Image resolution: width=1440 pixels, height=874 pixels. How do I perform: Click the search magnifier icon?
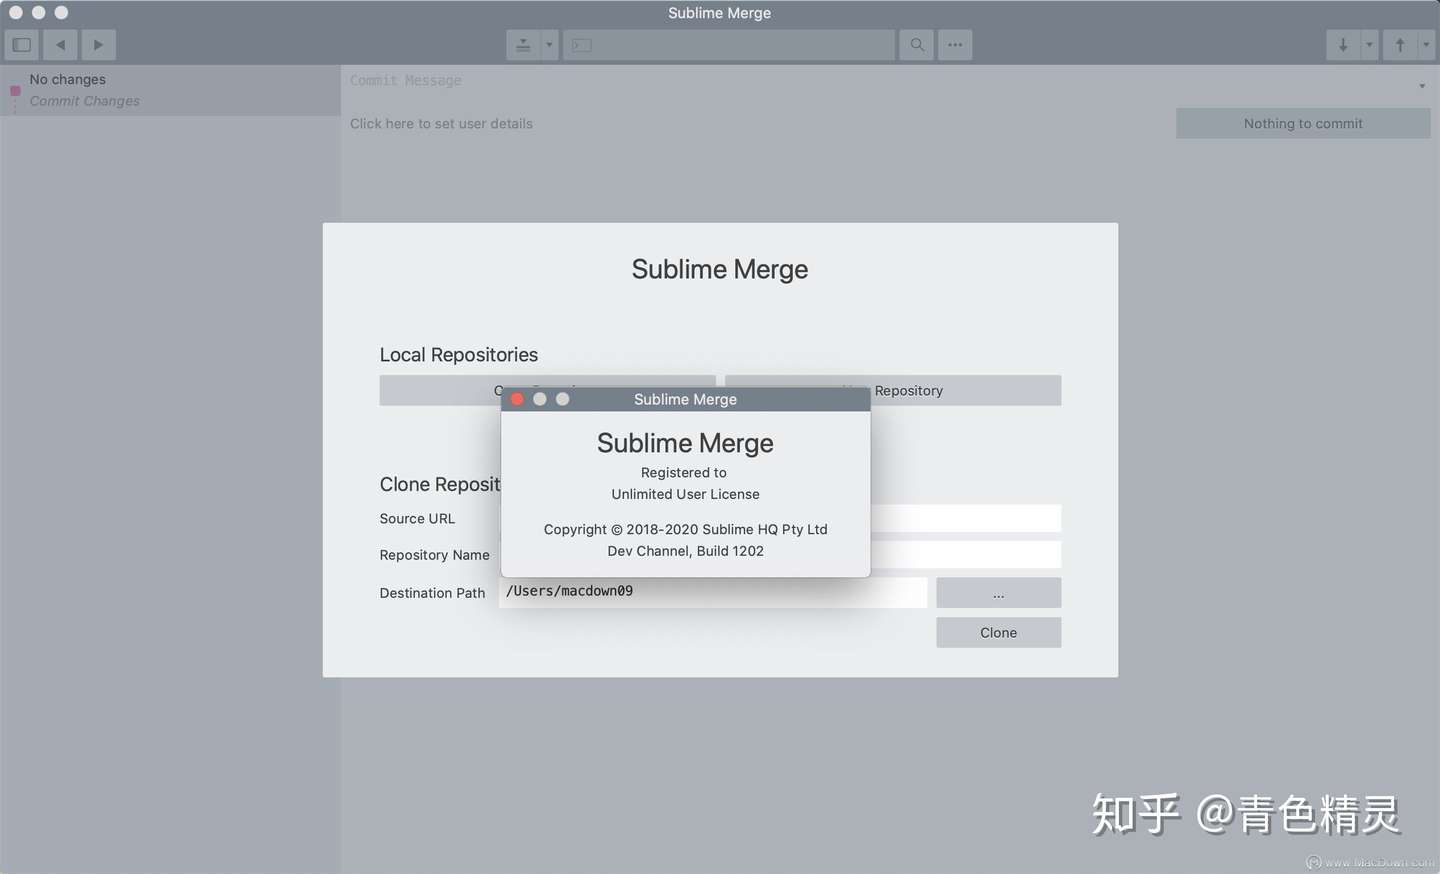point(917,45)
